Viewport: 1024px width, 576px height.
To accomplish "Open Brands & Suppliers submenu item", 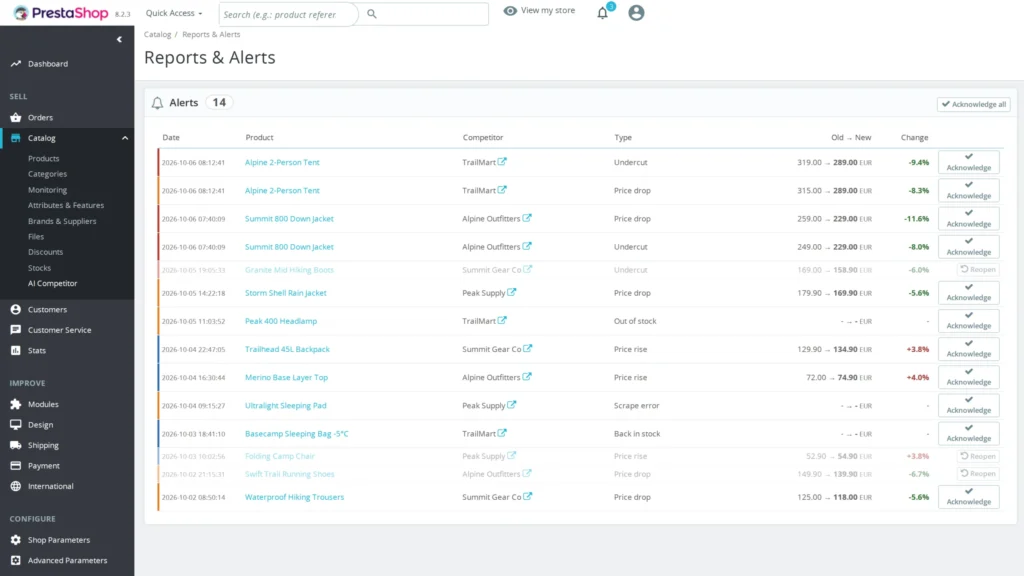I will tap(62, 221).
